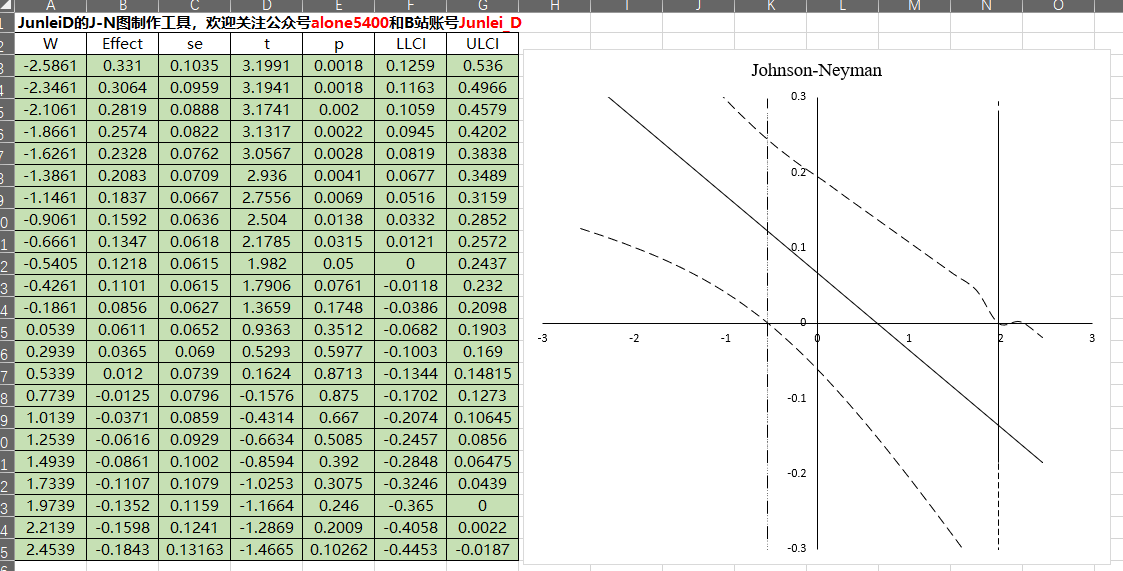The image size is (1123, 571).
Task: Select cell with ULCI value 0.169
Action: [483, 352]
